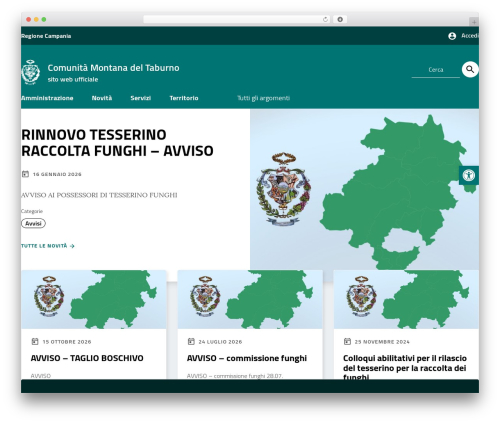The height and width of the screenshot is (423, 500).
Task: Click the arrow icon next to Tutte le novità
Action: (x=72, y=246)
